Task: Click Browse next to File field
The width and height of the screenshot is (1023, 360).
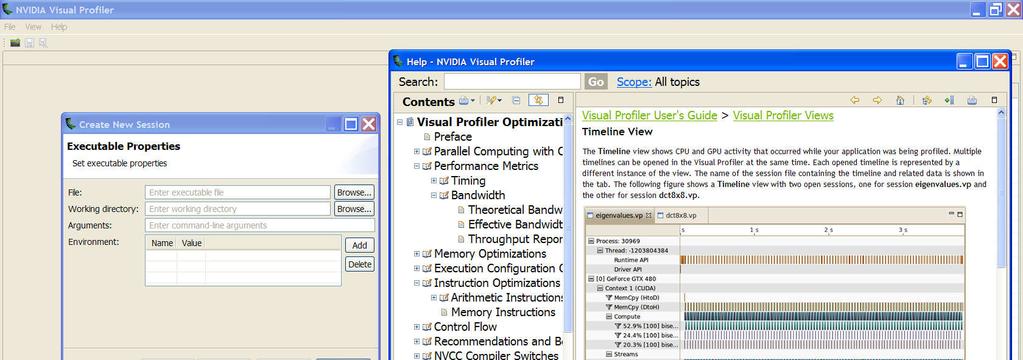Action: pyautogui.click(x=354, y=192)
